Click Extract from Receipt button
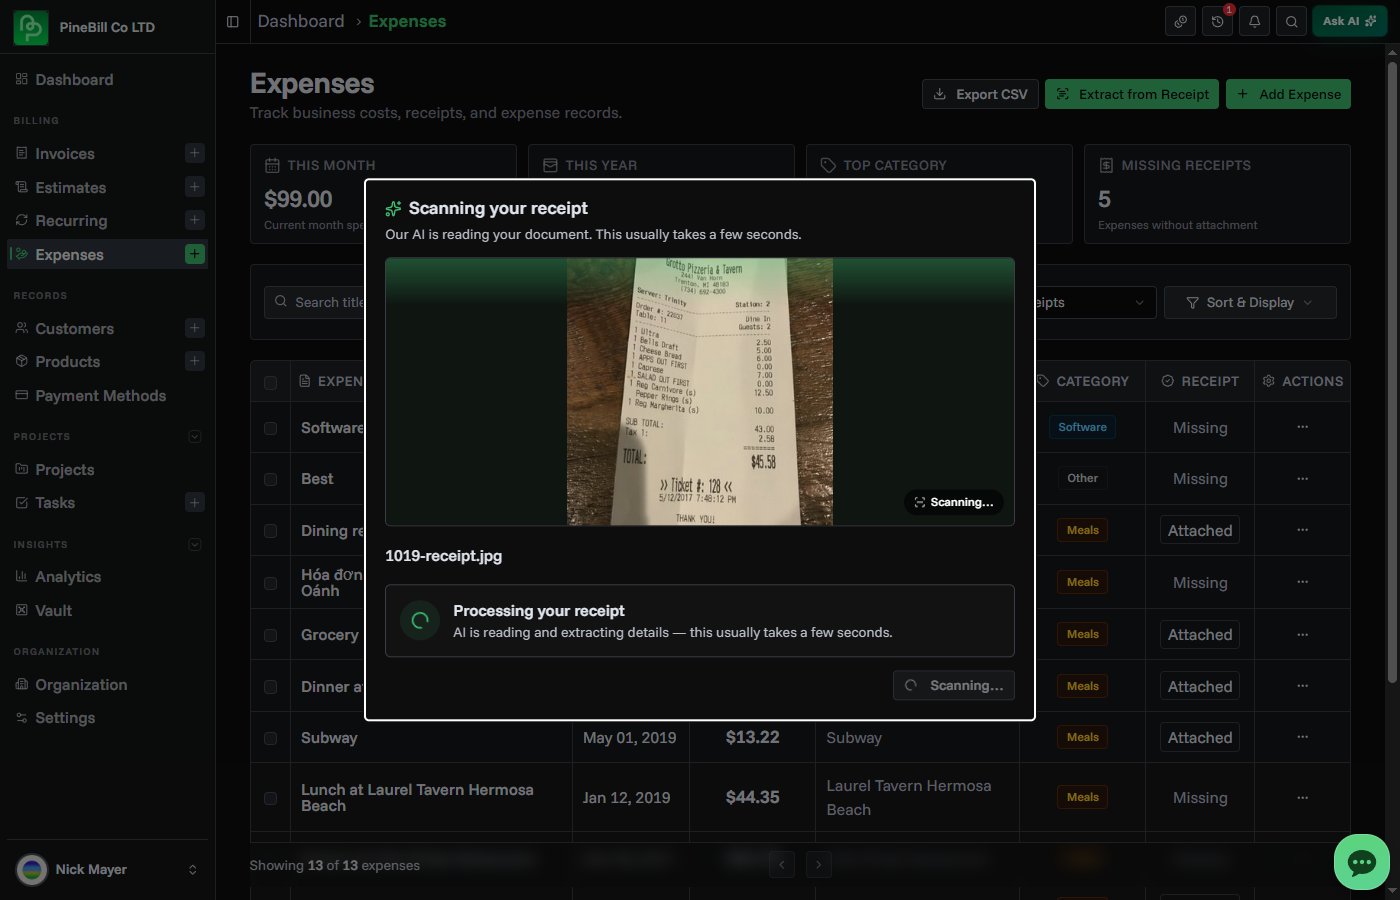The width and height of the screenshot is (1400, 900). (x=1132, y=94)
